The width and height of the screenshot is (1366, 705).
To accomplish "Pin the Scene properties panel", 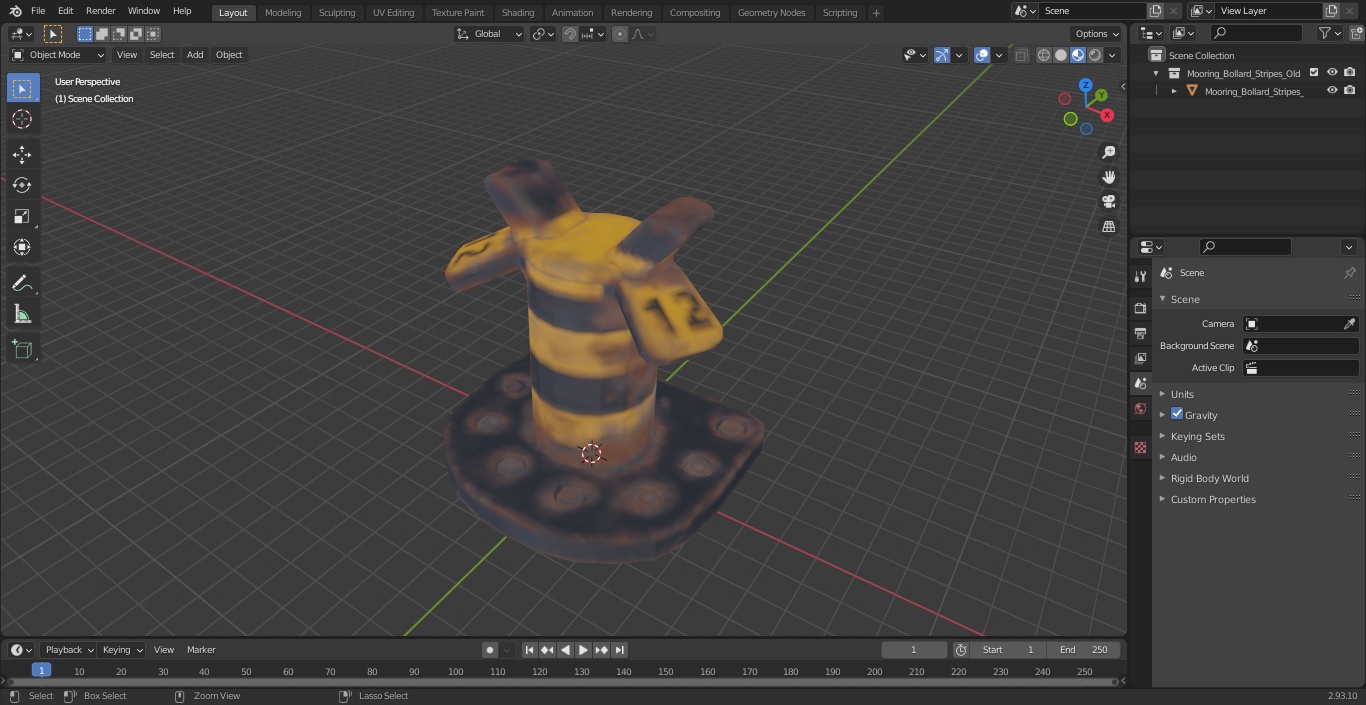I will coord(1349,273).
